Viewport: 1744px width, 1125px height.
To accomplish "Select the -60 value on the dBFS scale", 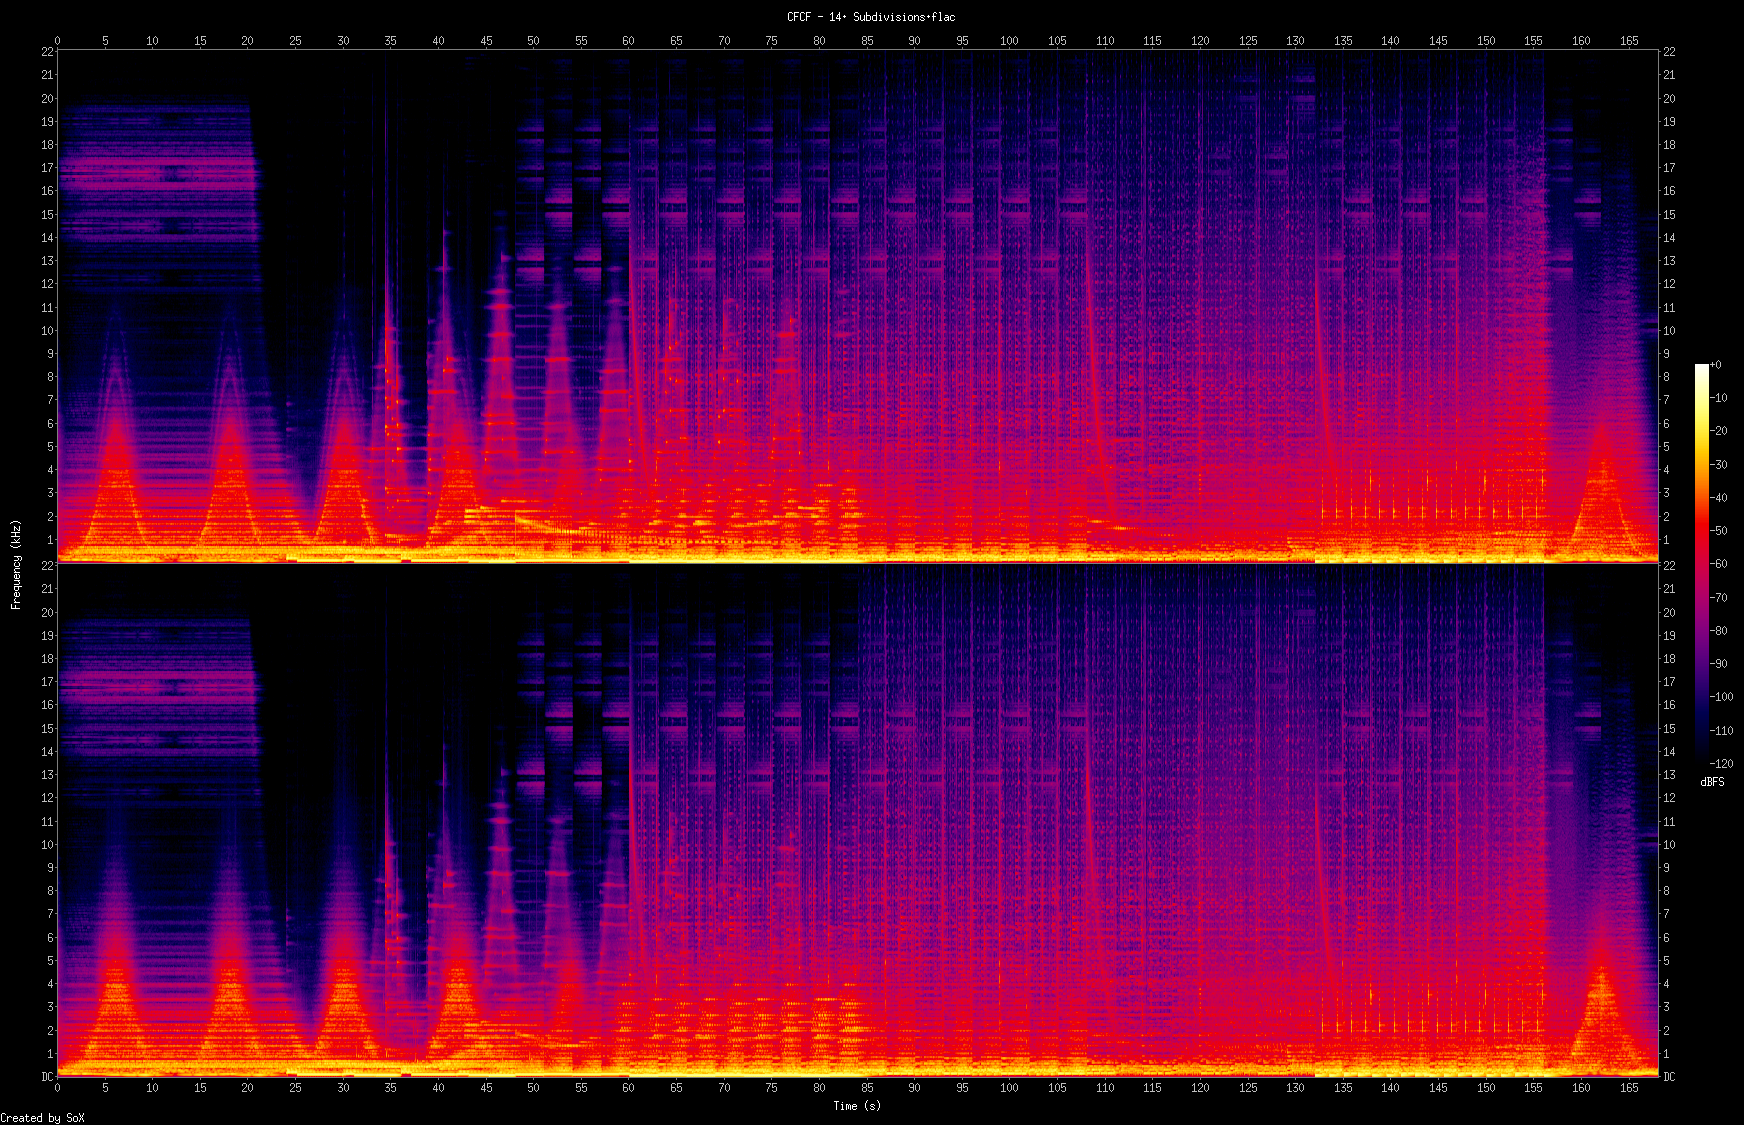I will click(x=1719, y=564).
